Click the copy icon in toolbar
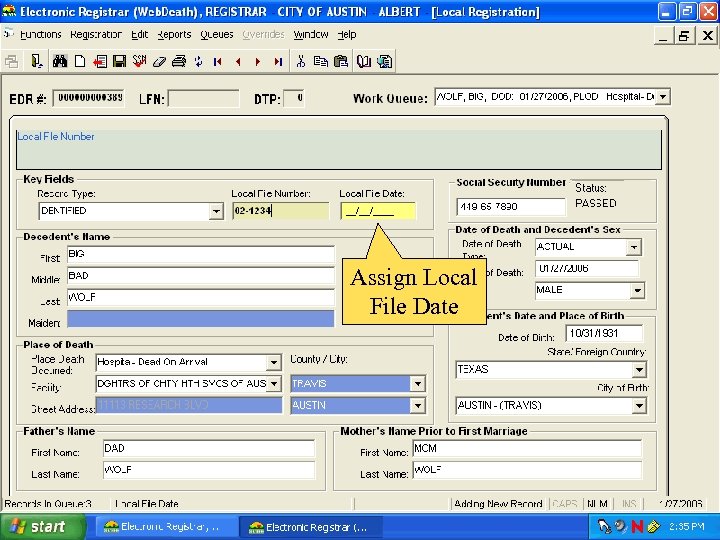720x540 pixels. [x=321, y=61]
